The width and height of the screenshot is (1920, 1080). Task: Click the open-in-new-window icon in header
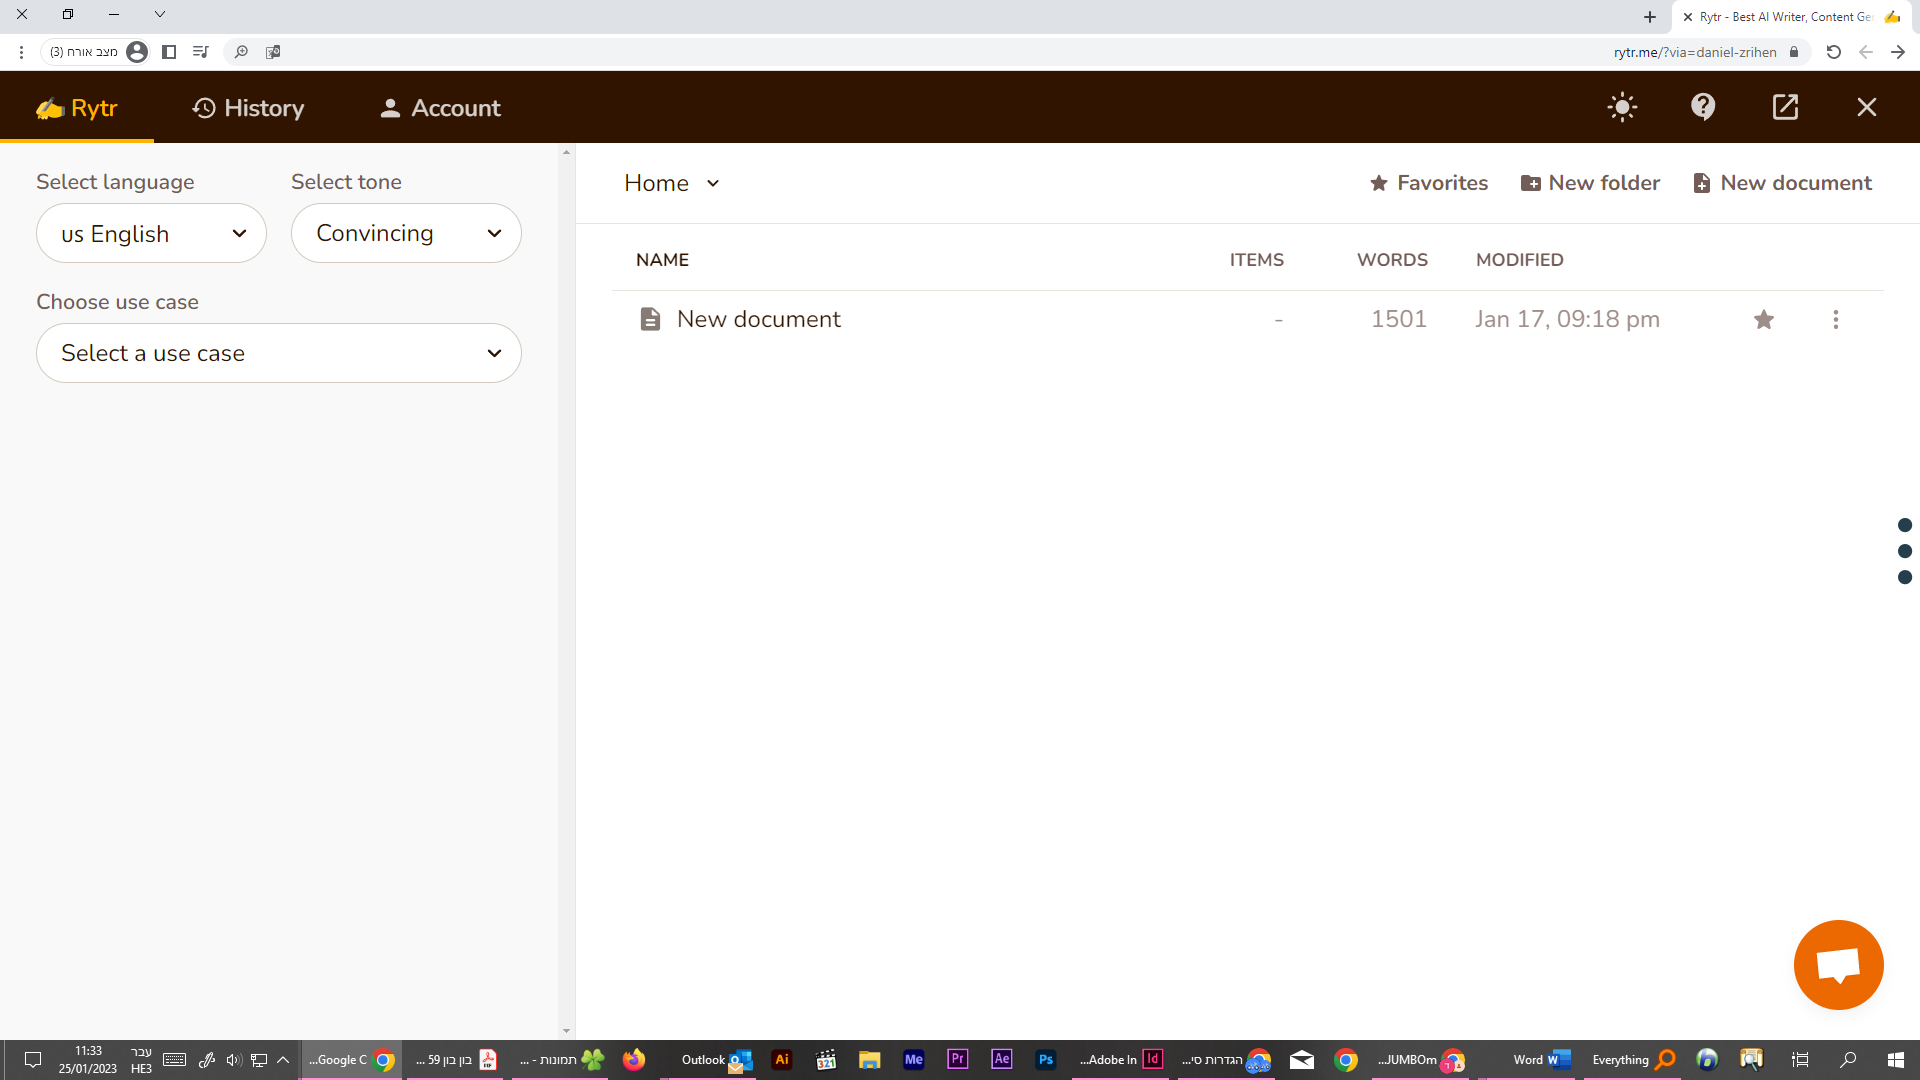click(x=1785, y=107)
